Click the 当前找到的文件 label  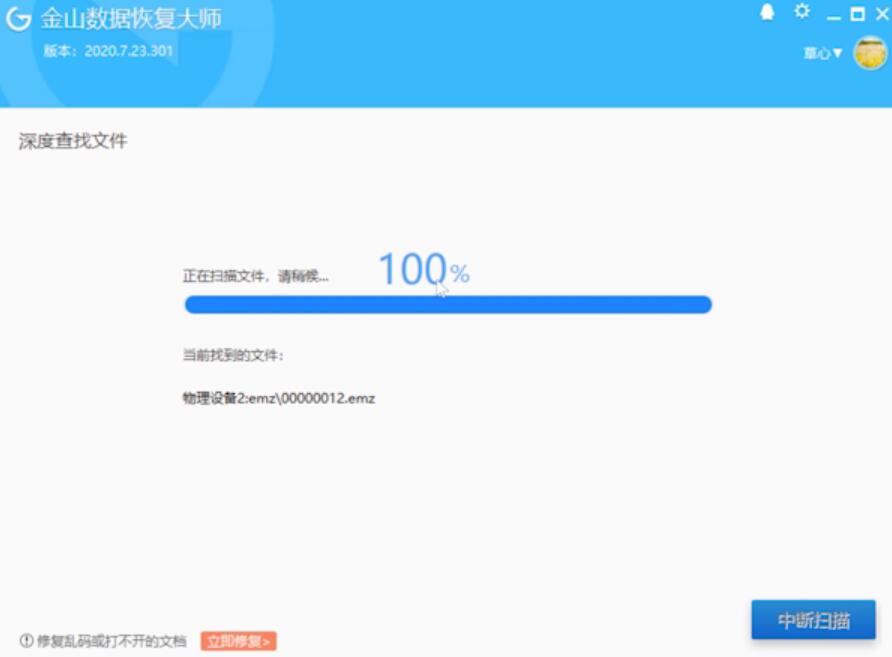(x=233, y=356)
